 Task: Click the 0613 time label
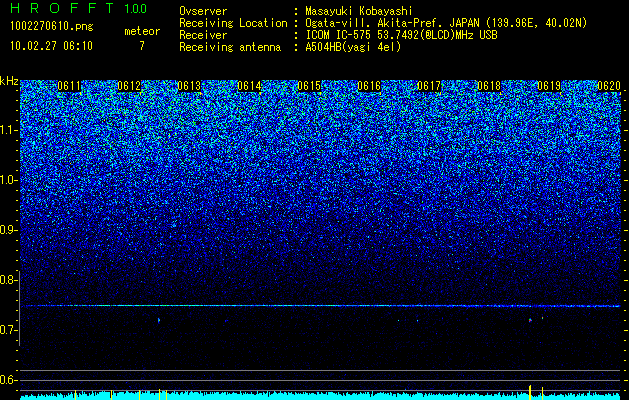(x=189, y=86)
